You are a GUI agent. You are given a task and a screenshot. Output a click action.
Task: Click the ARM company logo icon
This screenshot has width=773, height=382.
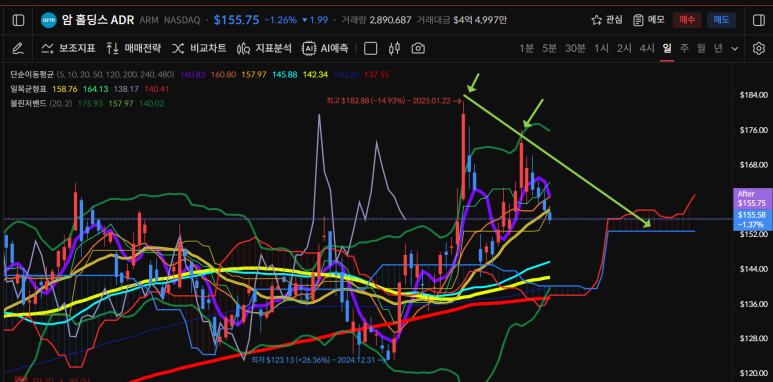coord(48,20)
